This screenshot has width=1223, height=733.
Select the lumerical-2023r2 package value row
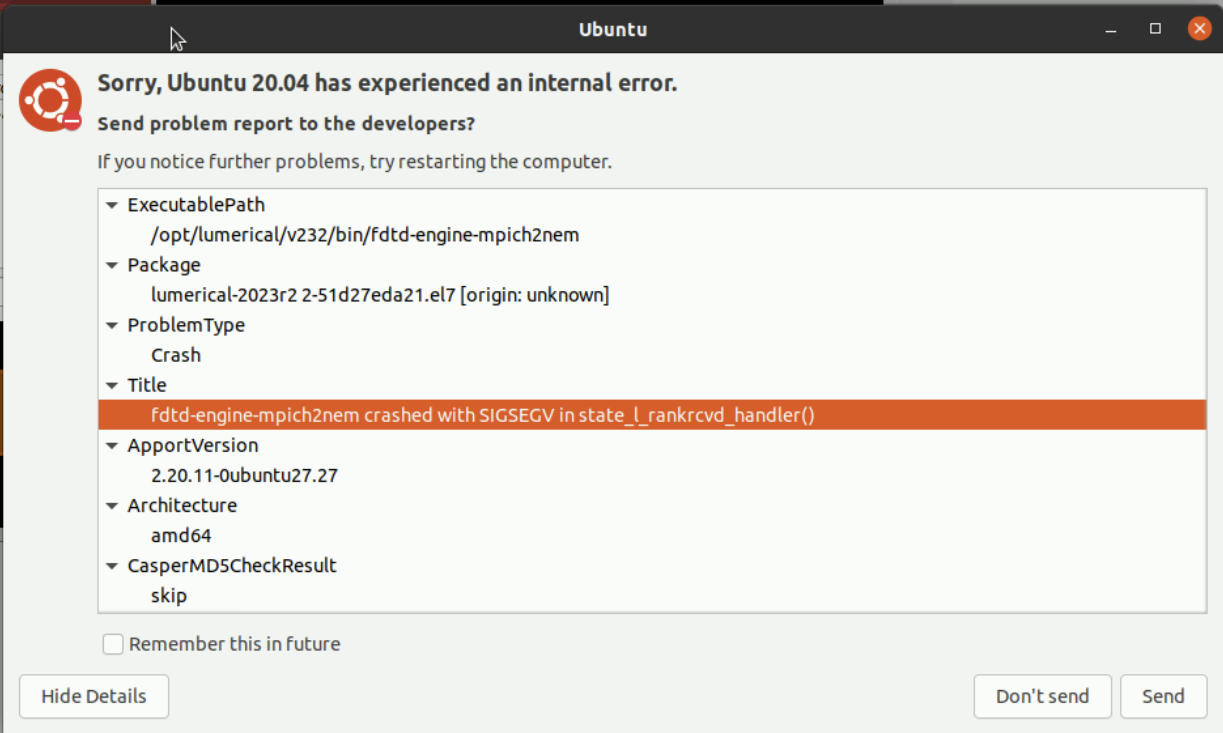(380, 295)
